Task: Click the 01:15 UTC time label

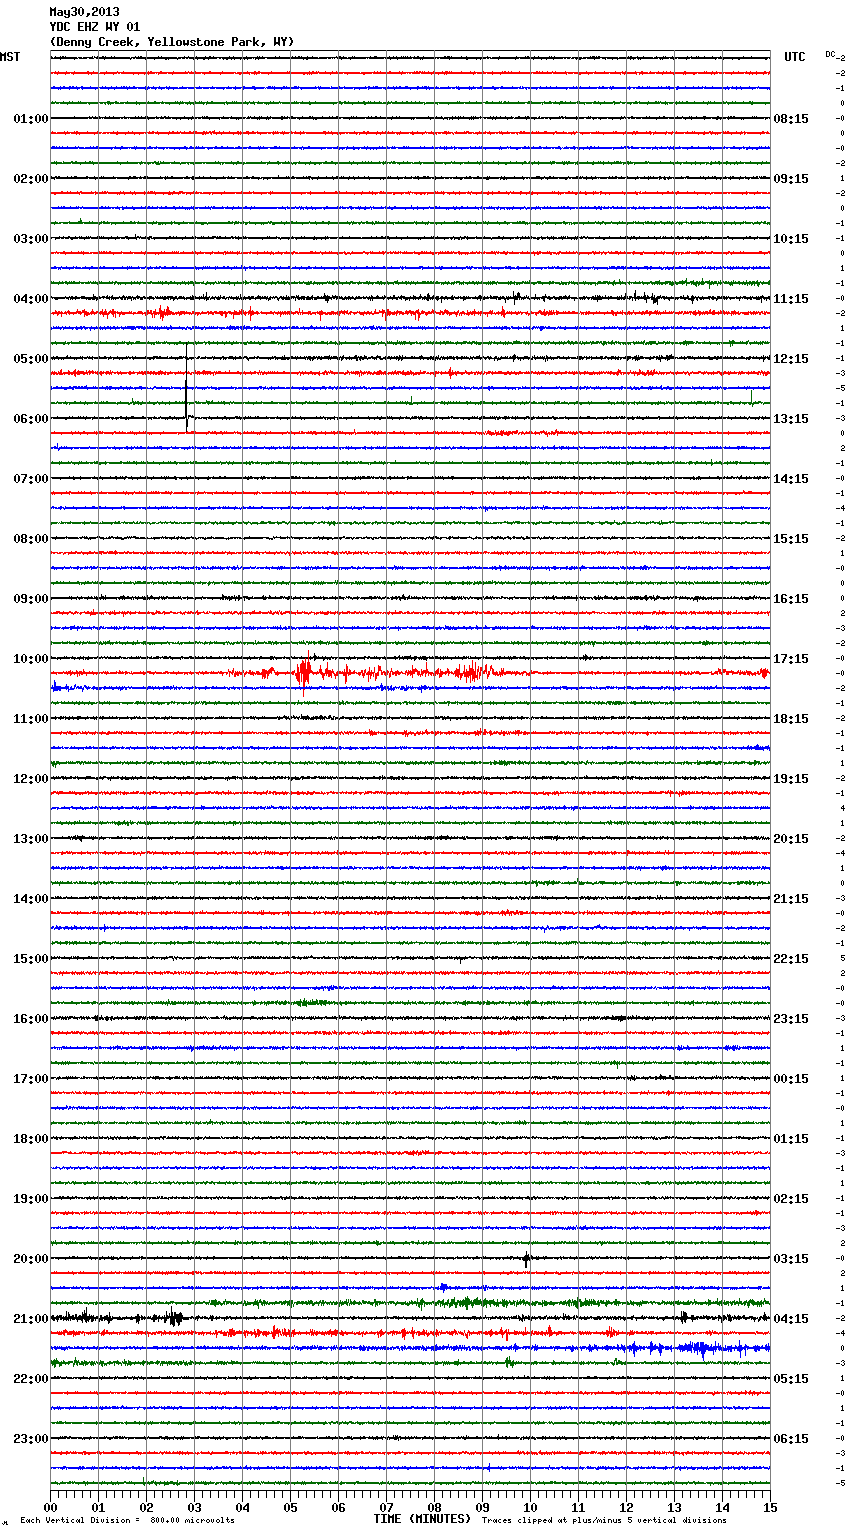Action: tap(791, 1139)
